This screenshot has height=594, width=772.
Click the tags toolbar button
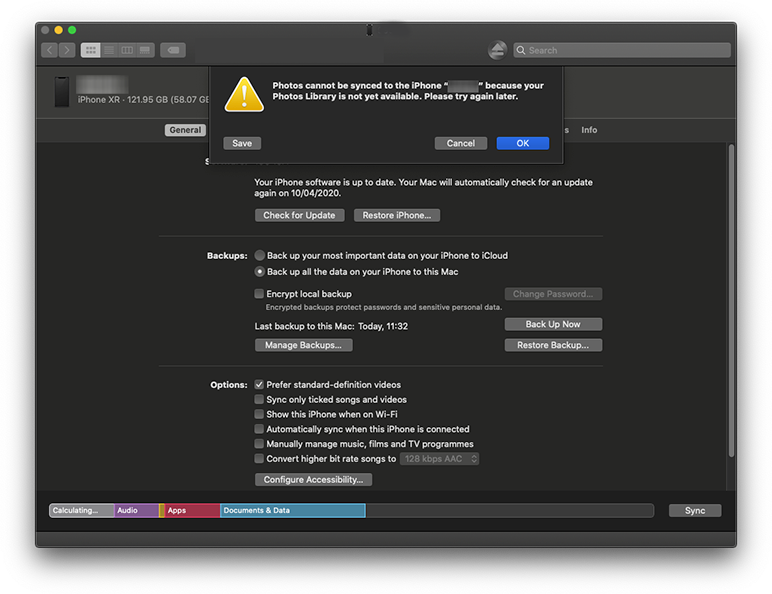click(x=173, y=50)
